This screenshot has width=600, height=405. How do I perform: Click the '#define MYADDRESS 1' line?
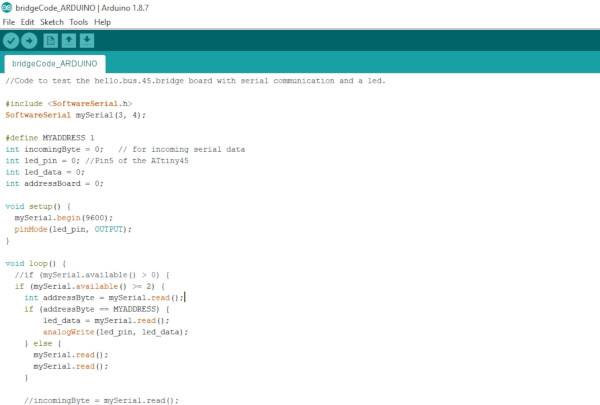(x=50, y=138)
